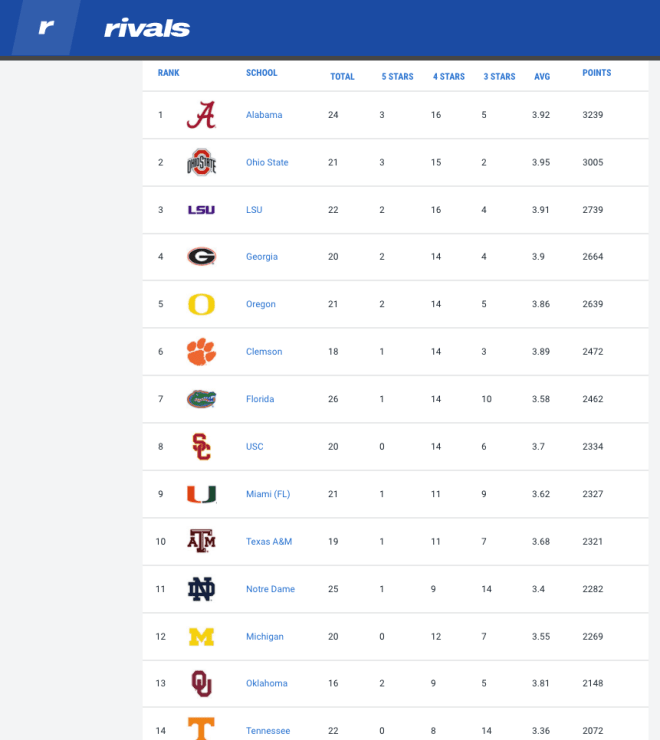Click the Texas A&M logo

[202, 541]
